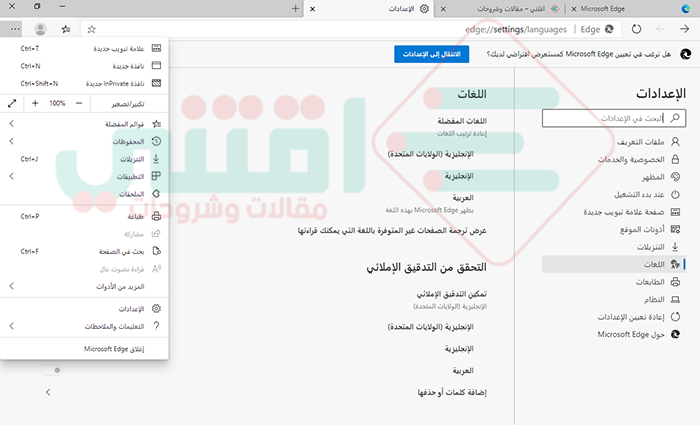Image resolution: width=700 pixels, height=425 pixels.
Task: Zoom in with the plus button
Action: point(35,104)
